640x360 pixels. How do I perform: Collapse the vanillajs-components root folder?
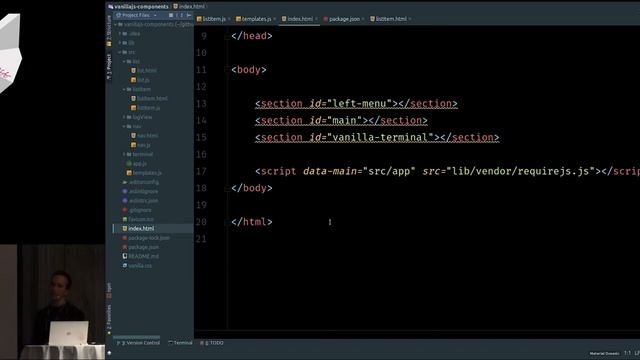(x=116, y=24)
